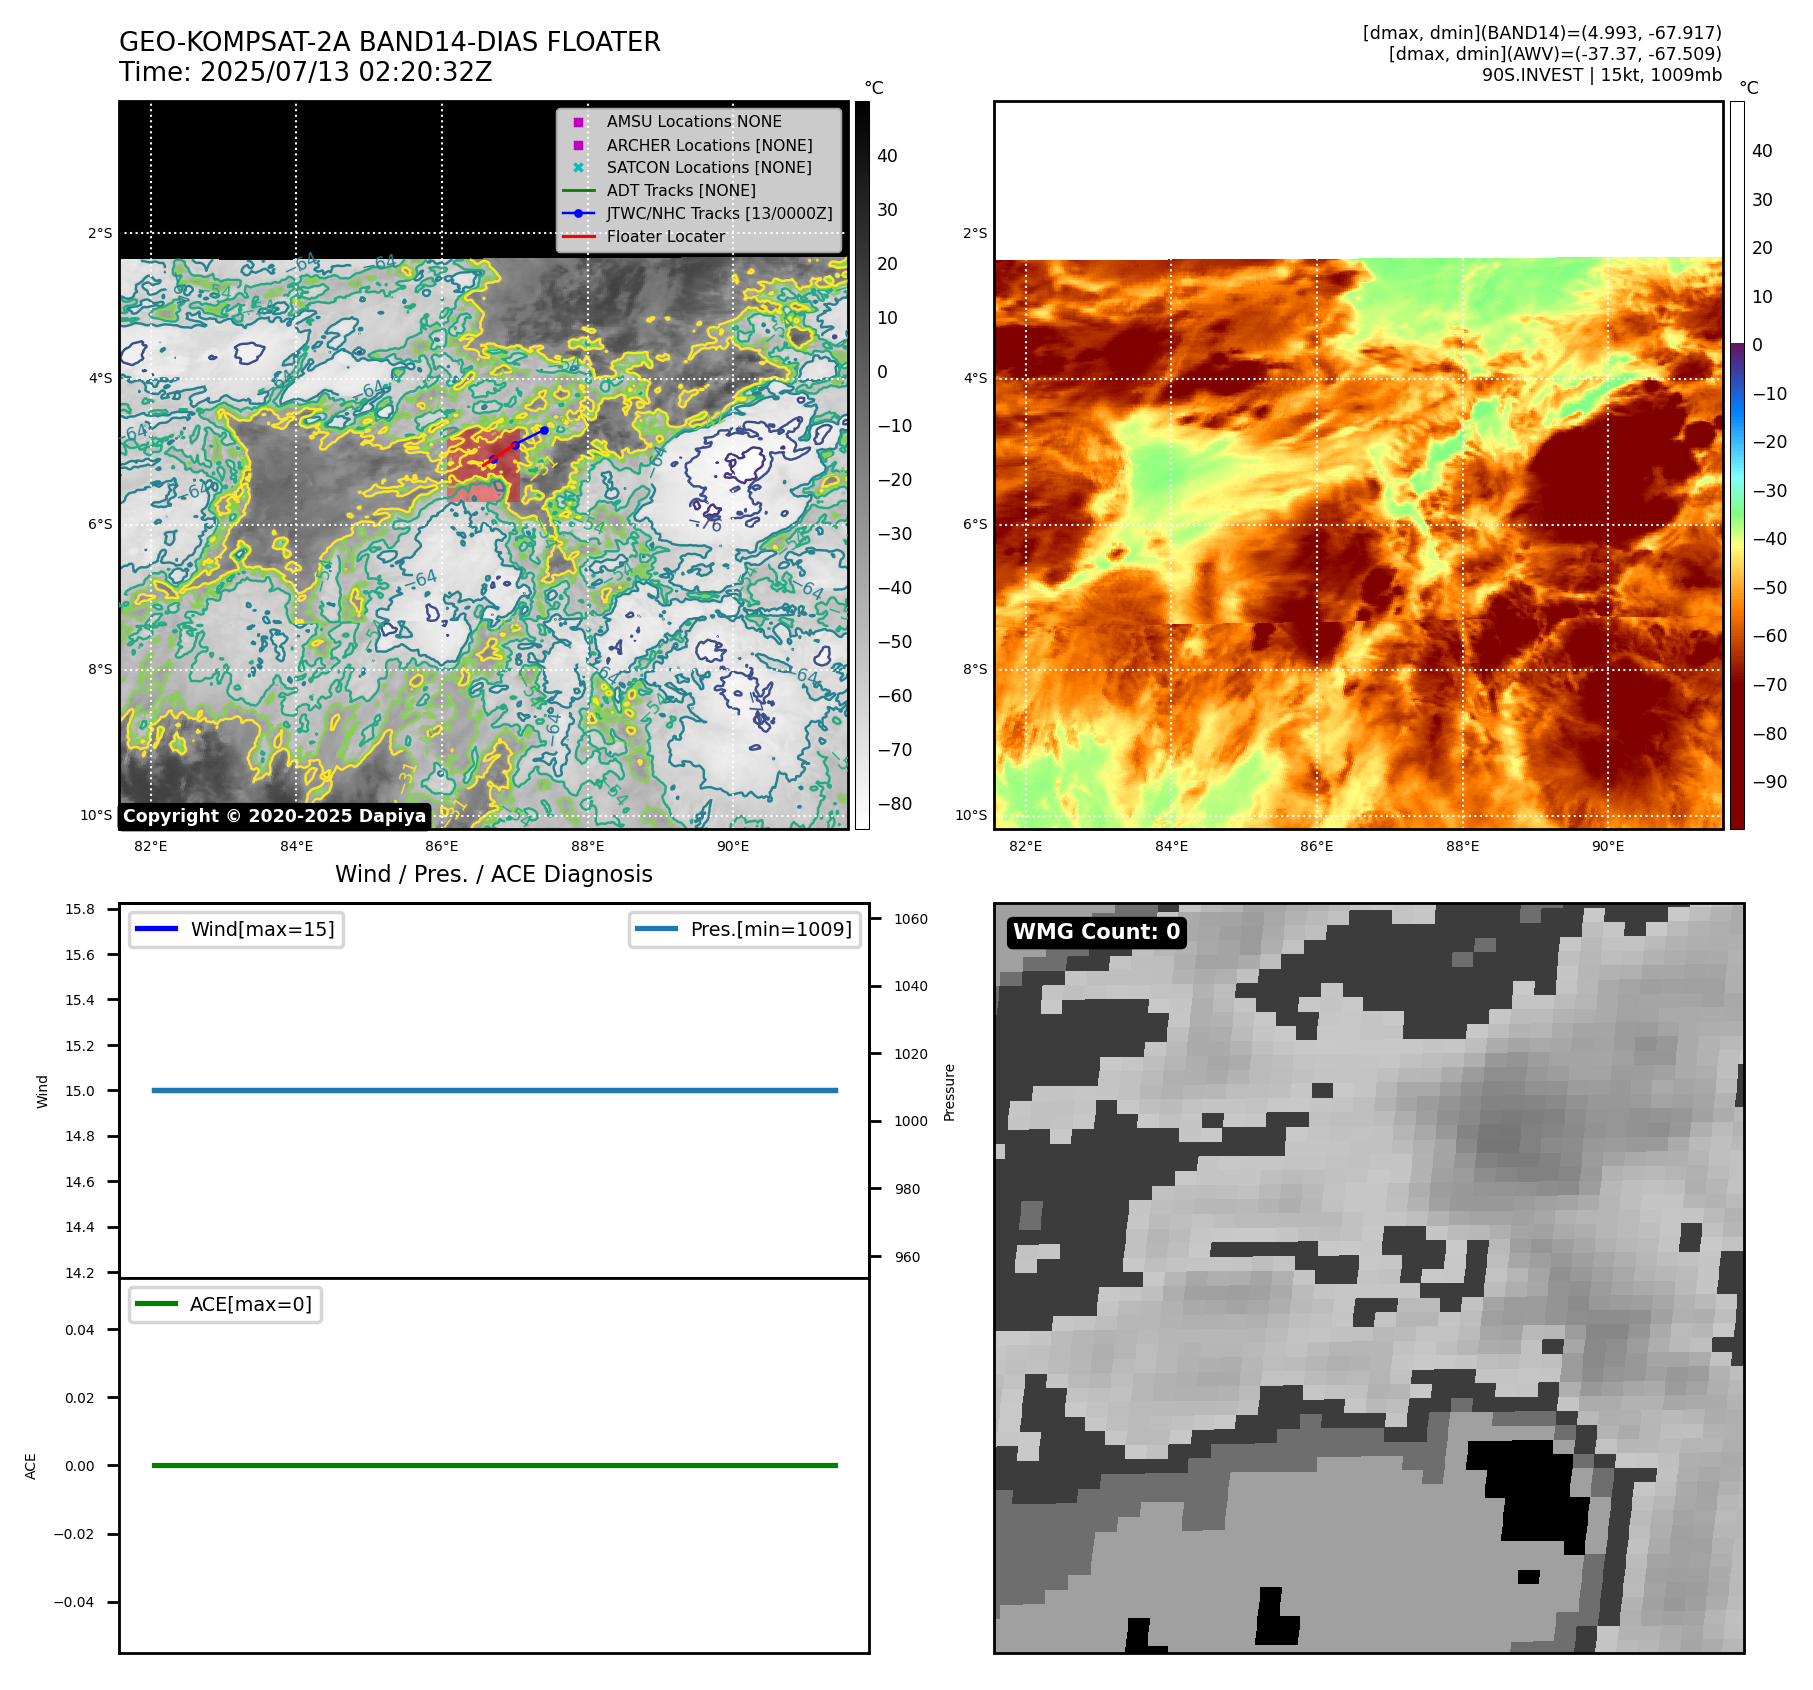Click the vertical ACE axis label
The height and width of the screenshot is (1690, 1813).
(x=30, y=1466)
